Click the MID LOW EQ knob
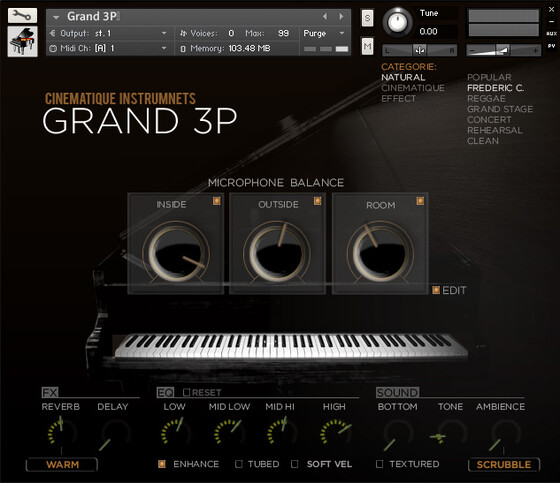The image size is (560, 483). click(229, 433)
